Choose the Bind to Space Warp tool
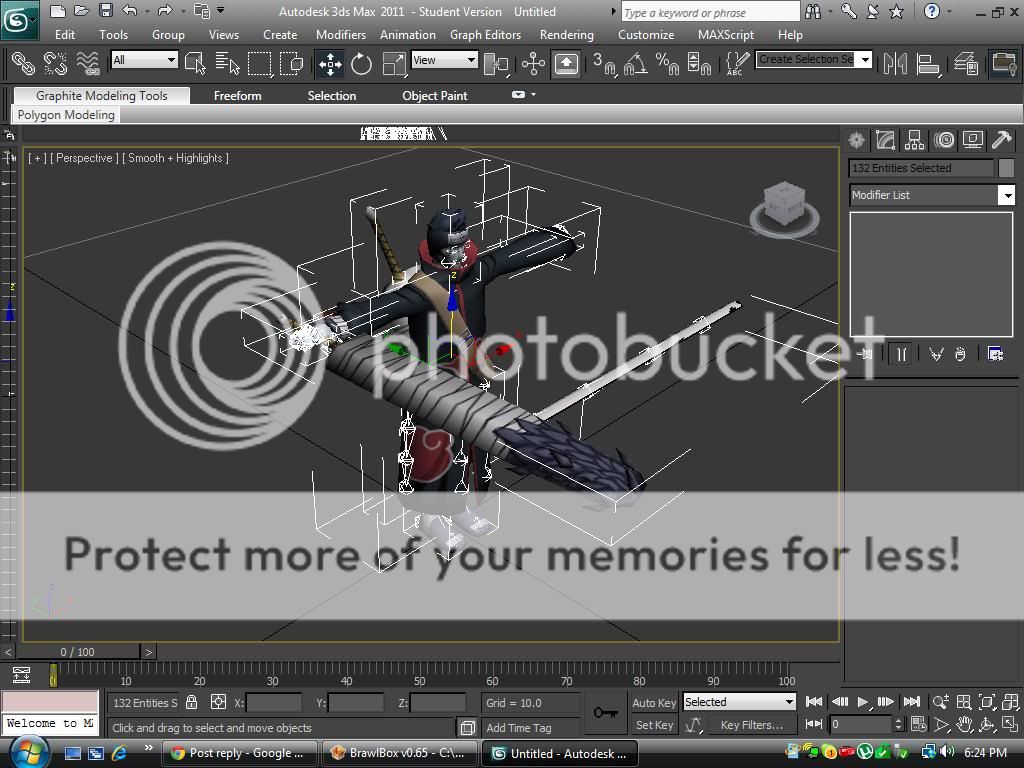The width and height of the screenshot is (1024, 768). [x=88, y=63]
